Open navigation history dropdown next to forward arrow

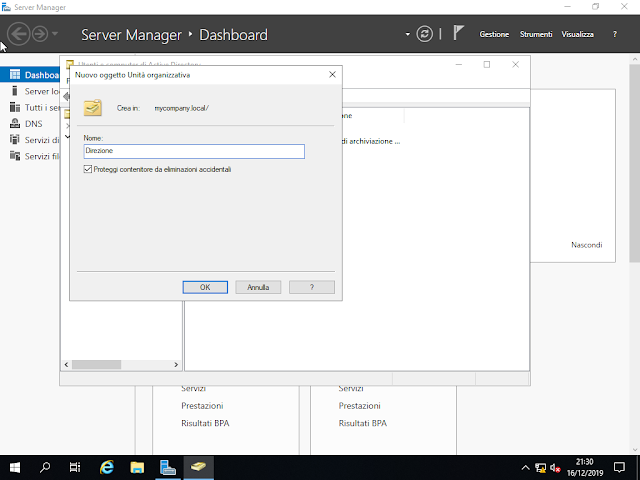pyautogui.click(x=55, y=33)
